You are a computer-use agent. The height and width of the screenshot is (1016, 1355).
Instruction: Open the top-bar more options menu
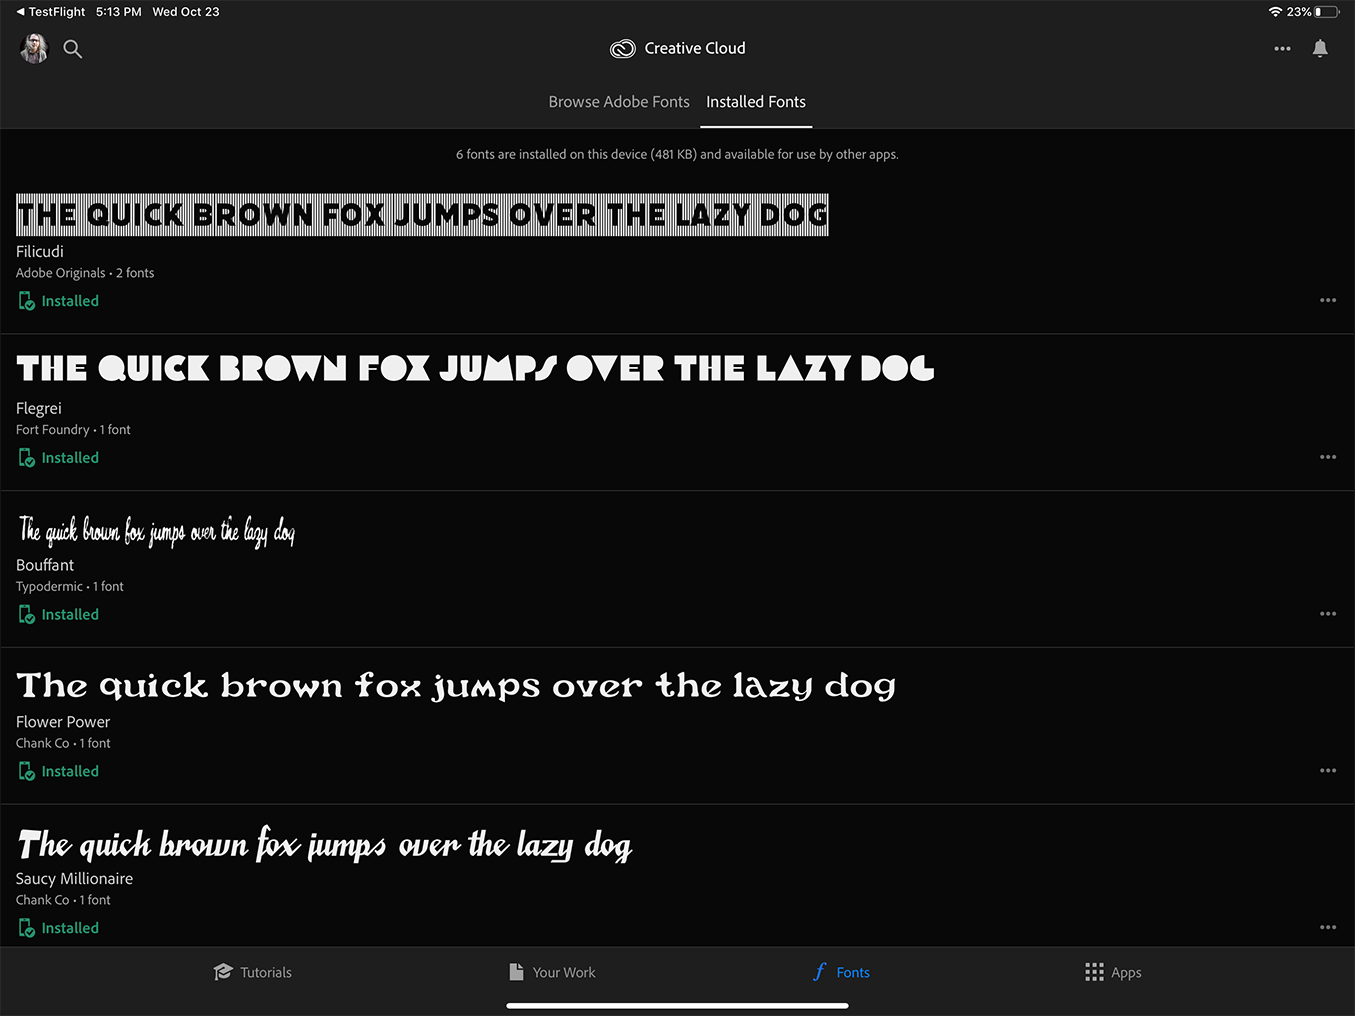tap(1282, 49)
